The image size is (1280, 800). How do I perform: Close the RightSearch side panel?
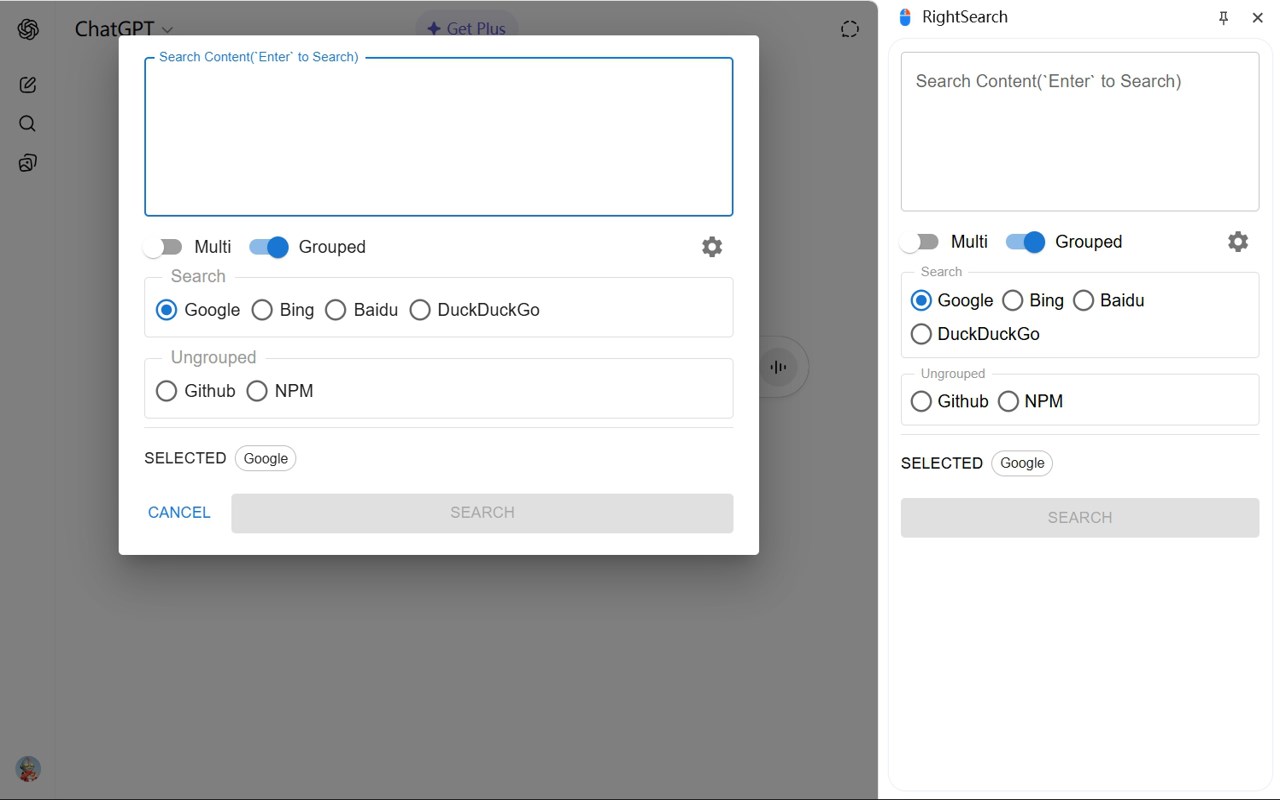(x=1258, y=18)
